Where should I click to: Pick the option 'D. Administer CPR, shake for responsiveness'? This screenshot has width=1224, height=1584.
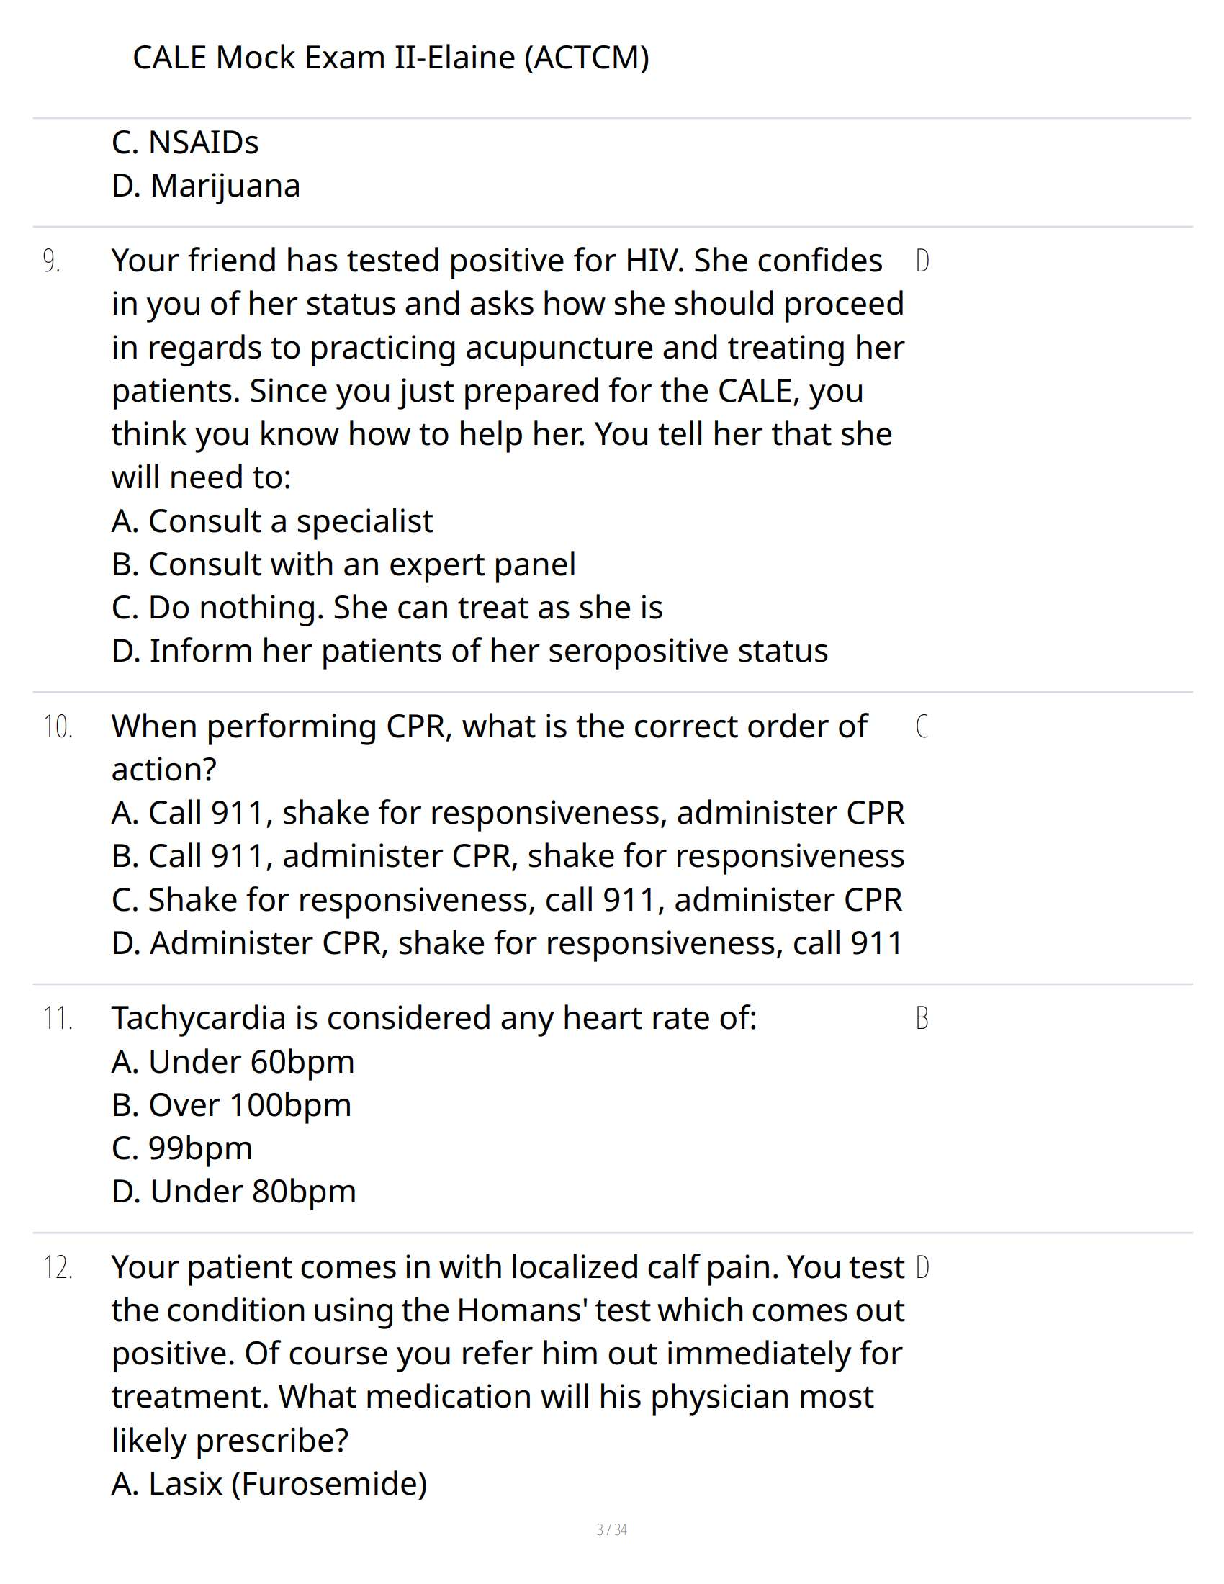point(506,943)
